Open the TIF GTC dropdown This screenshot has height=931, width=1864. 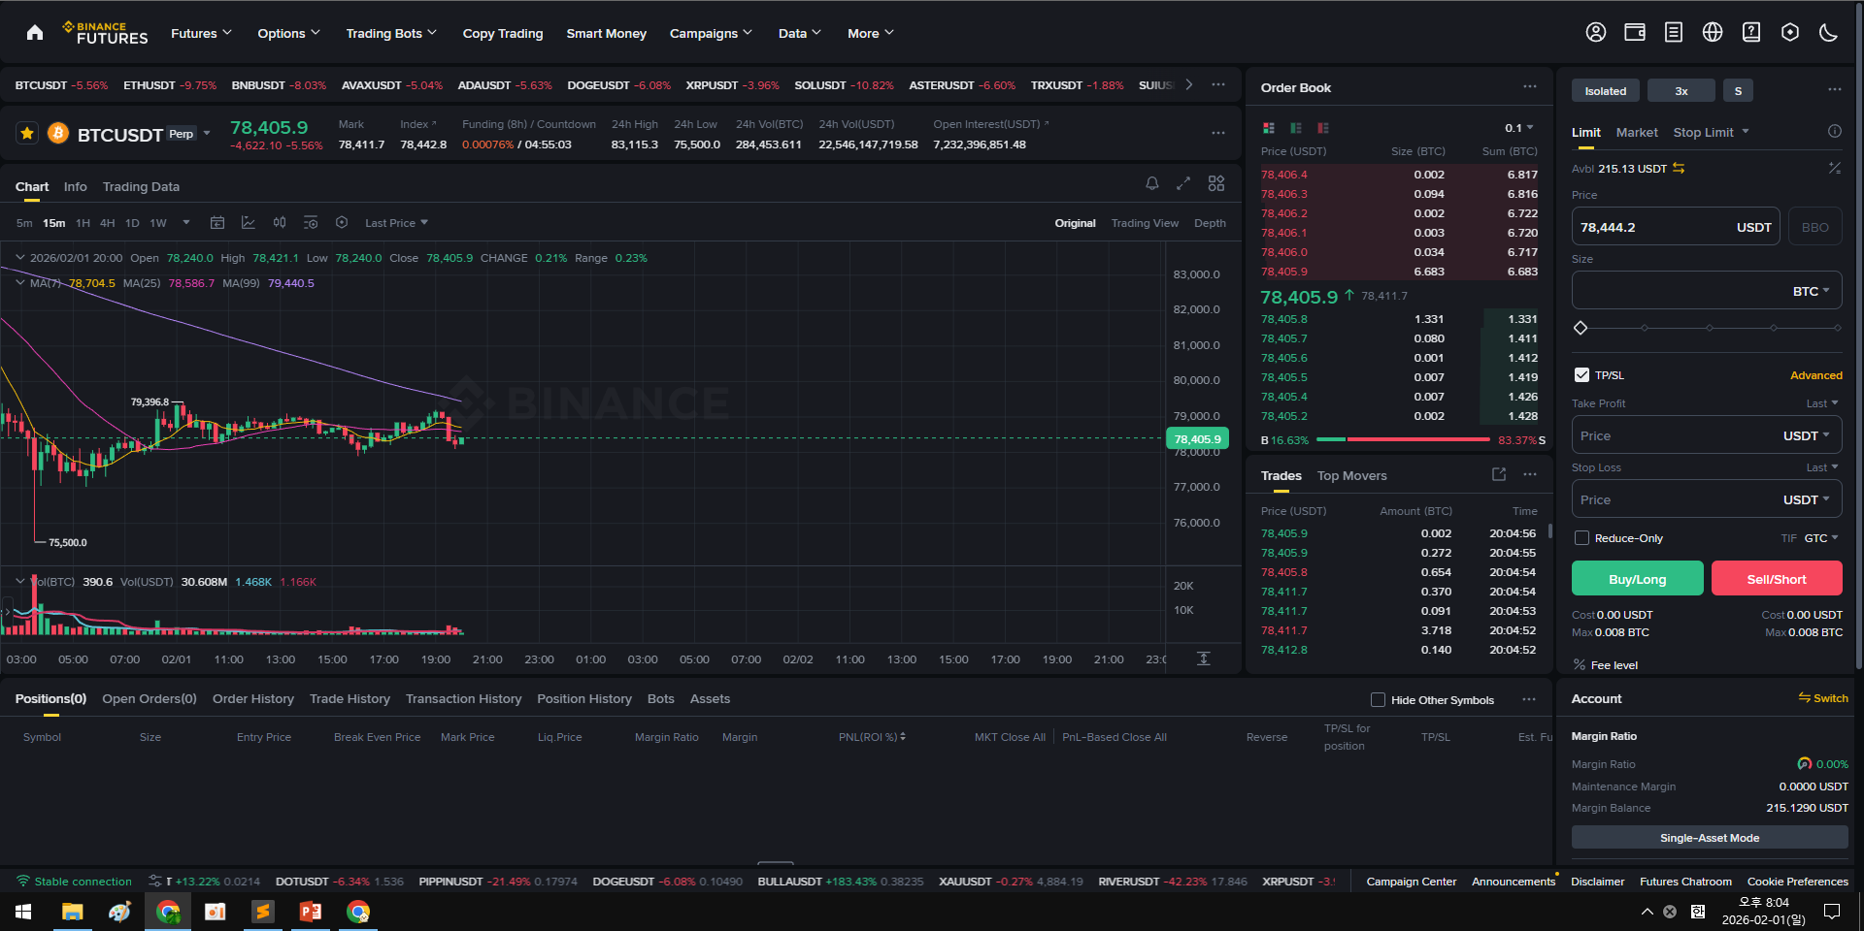point(1821,538)
